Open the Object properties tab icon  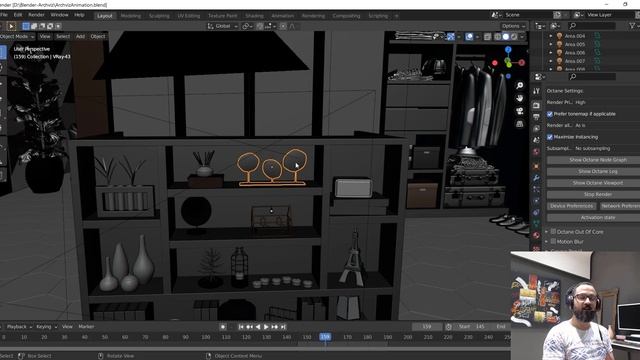pos(536,167)
